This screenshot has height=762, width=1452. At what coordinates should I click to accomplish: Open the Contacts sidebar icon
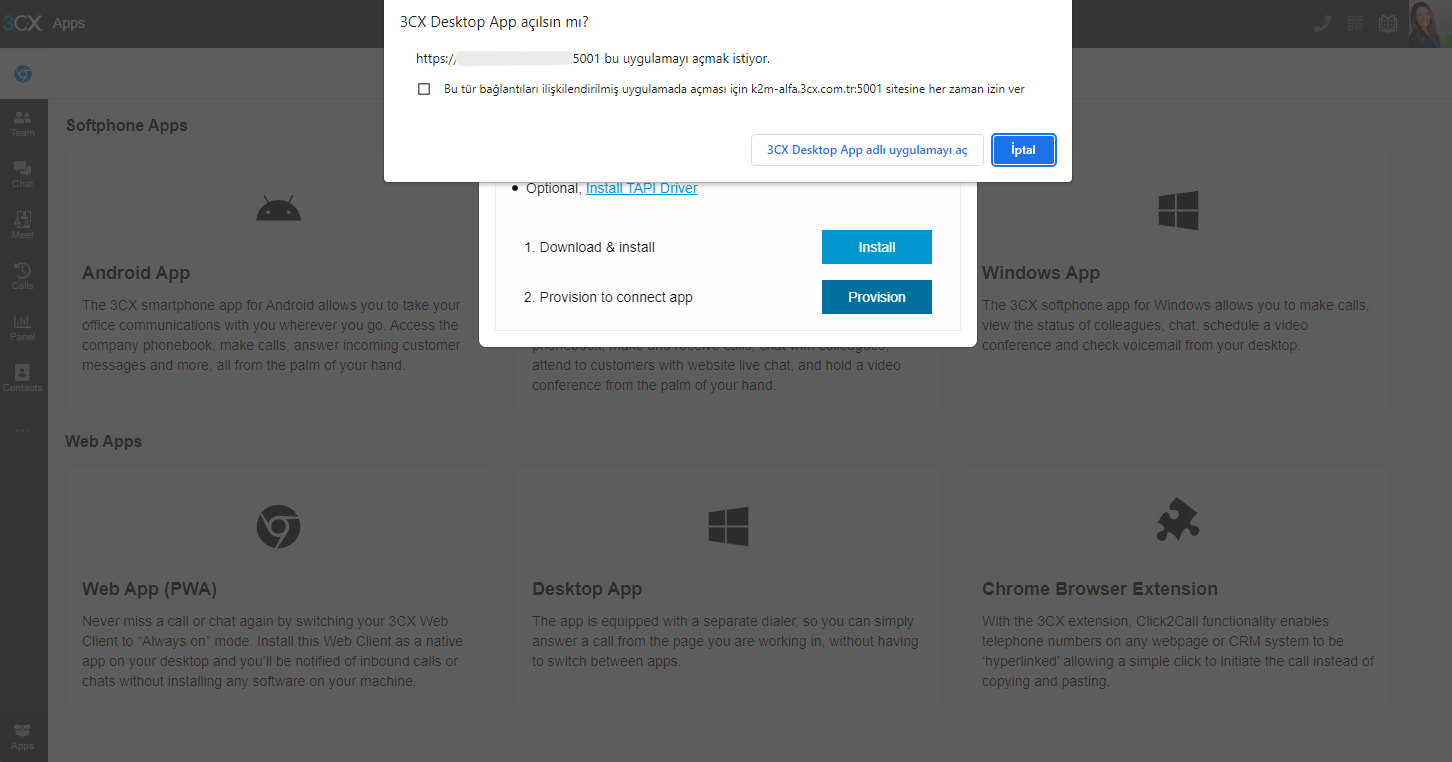[x=22, y=378]
